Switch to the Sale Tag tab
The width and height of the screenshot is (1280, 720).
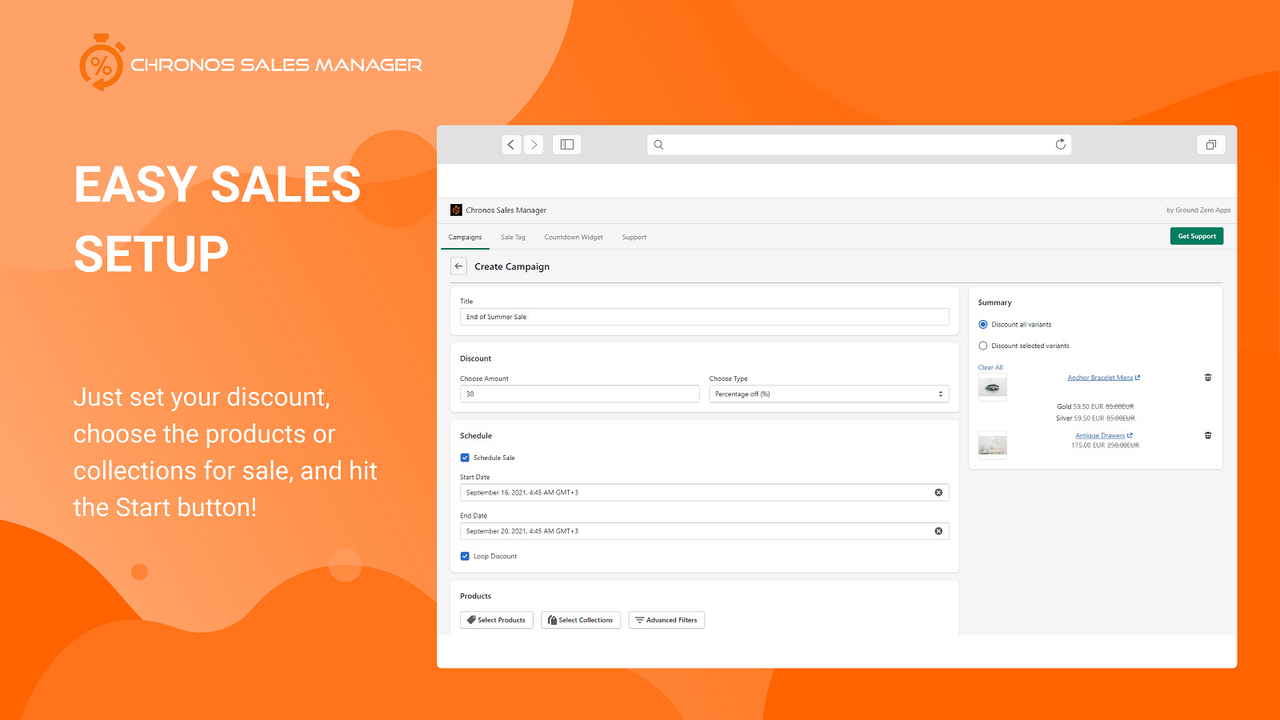[x=513, y=237]
